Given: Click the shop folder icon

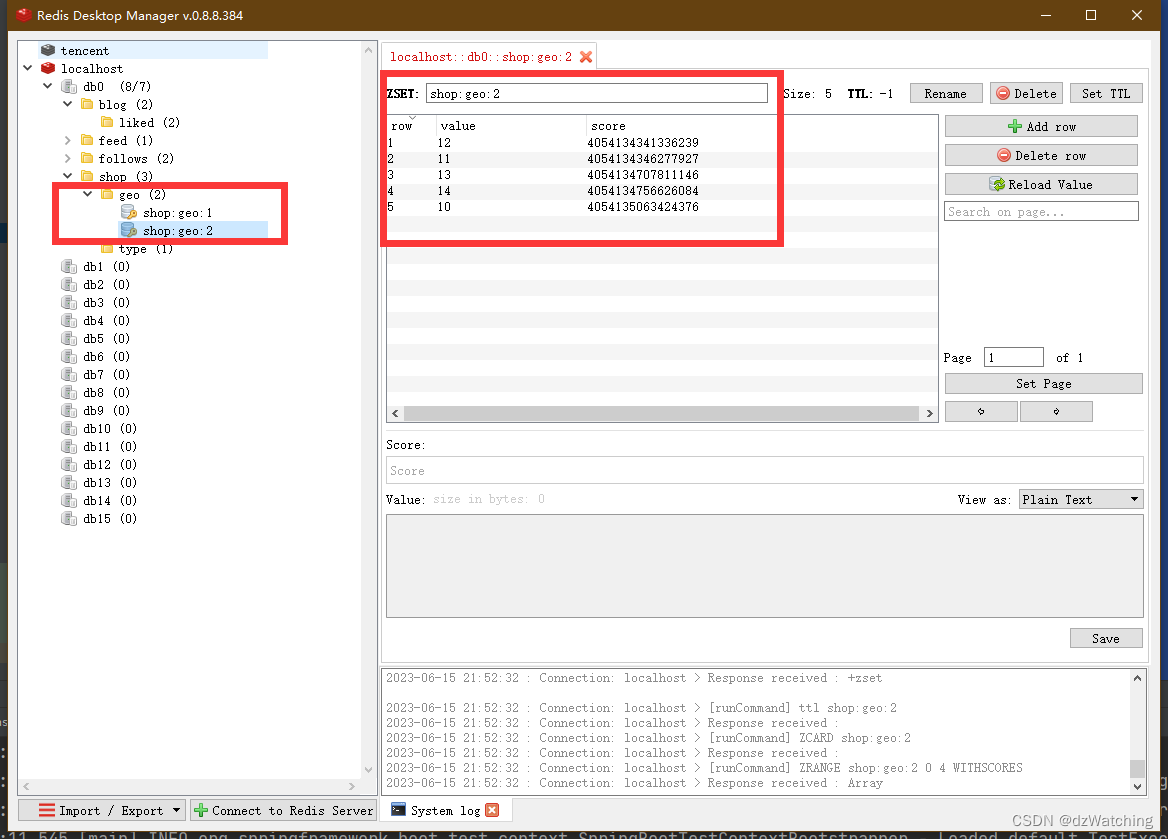Looking at the screenshot, I should point(87,176).
